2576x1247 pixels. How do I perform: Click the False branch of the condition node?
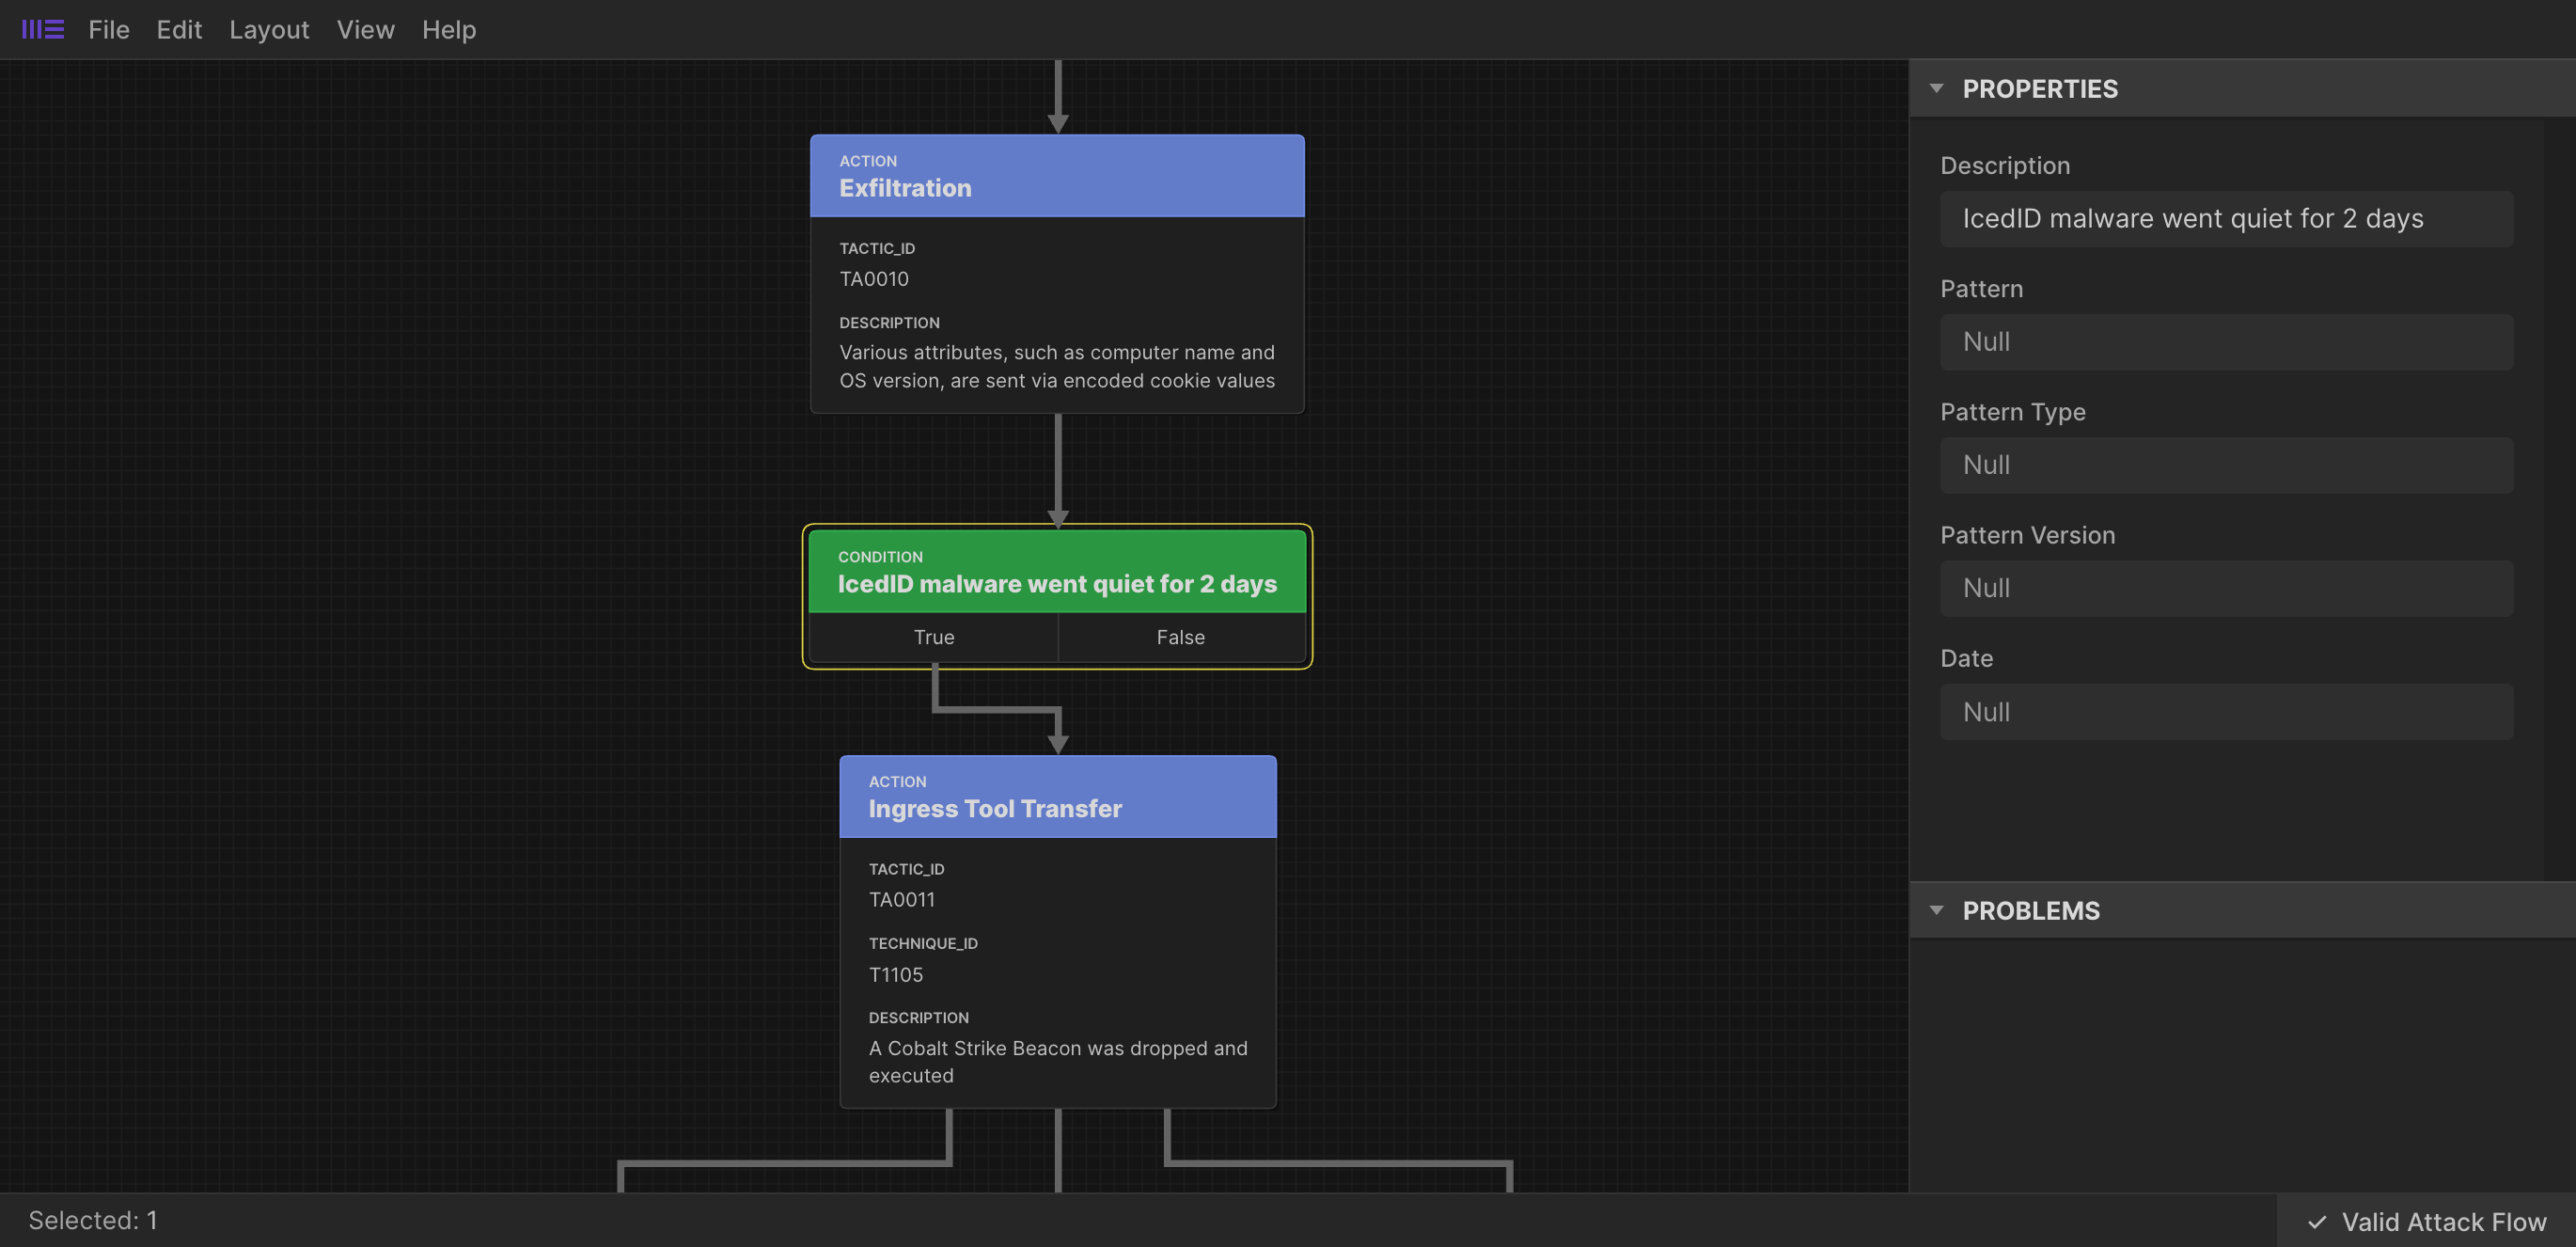[1180, 637]
